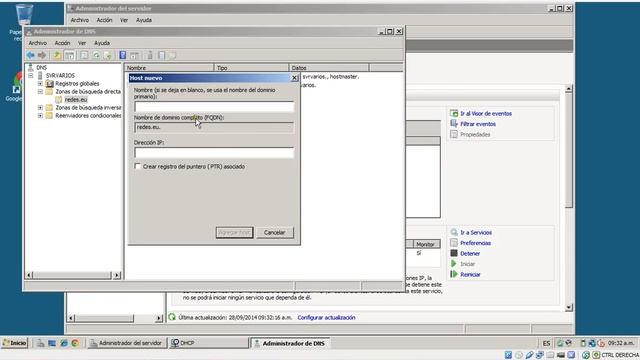Click the Ir al Visor de eventos link
The height and width of the screenshot is (360, 640).
[x=486, y=113]
